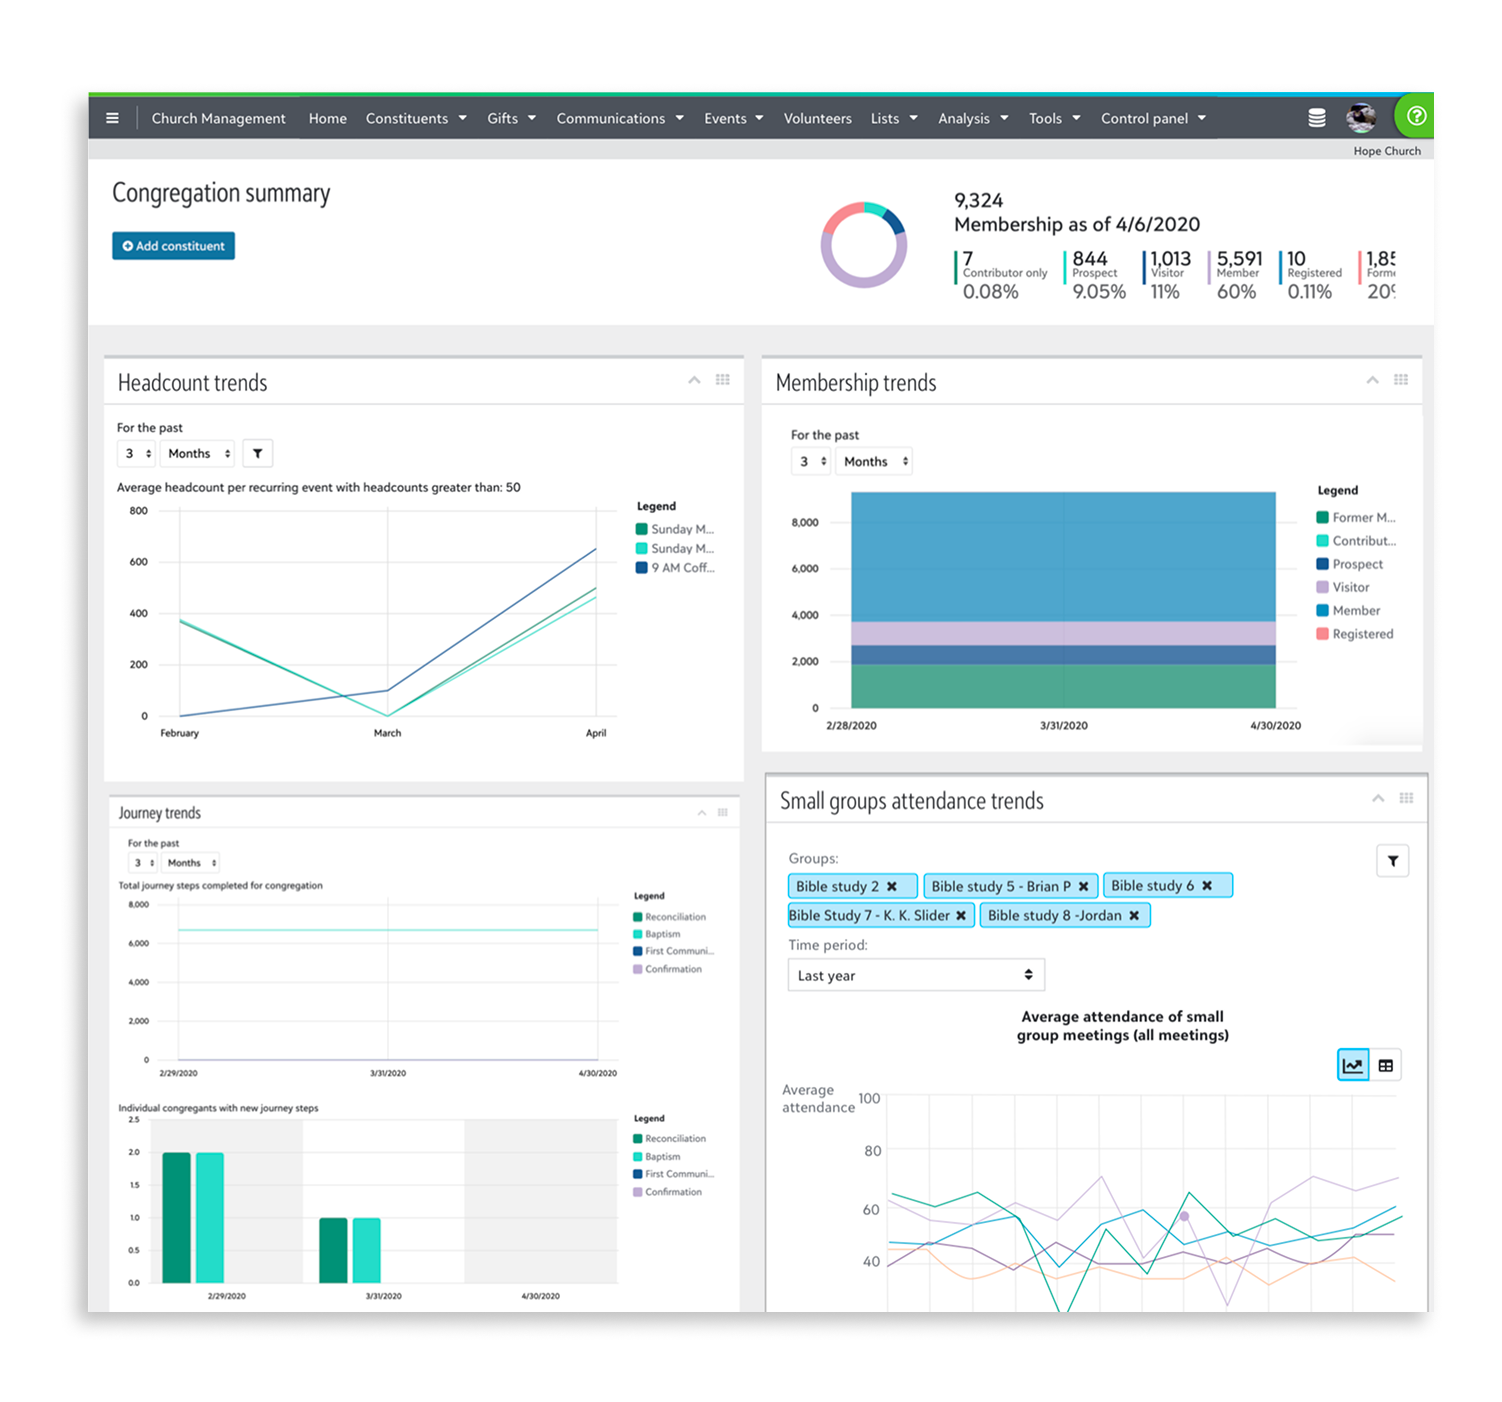Open Membership trends grid drag icon
Viewport: 1502px width, 1402px height.
coord(1401,380)
